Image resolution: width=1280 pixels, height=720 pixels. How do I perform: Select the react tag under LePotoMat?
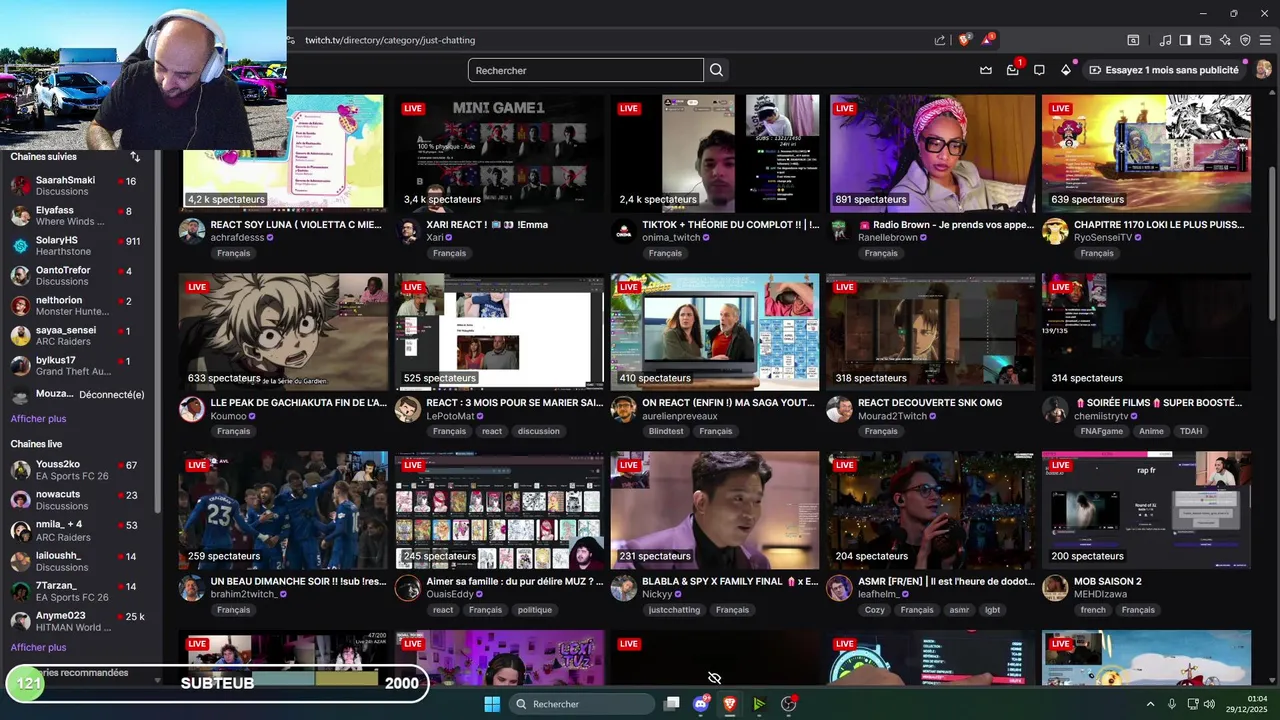coord(491,431)
